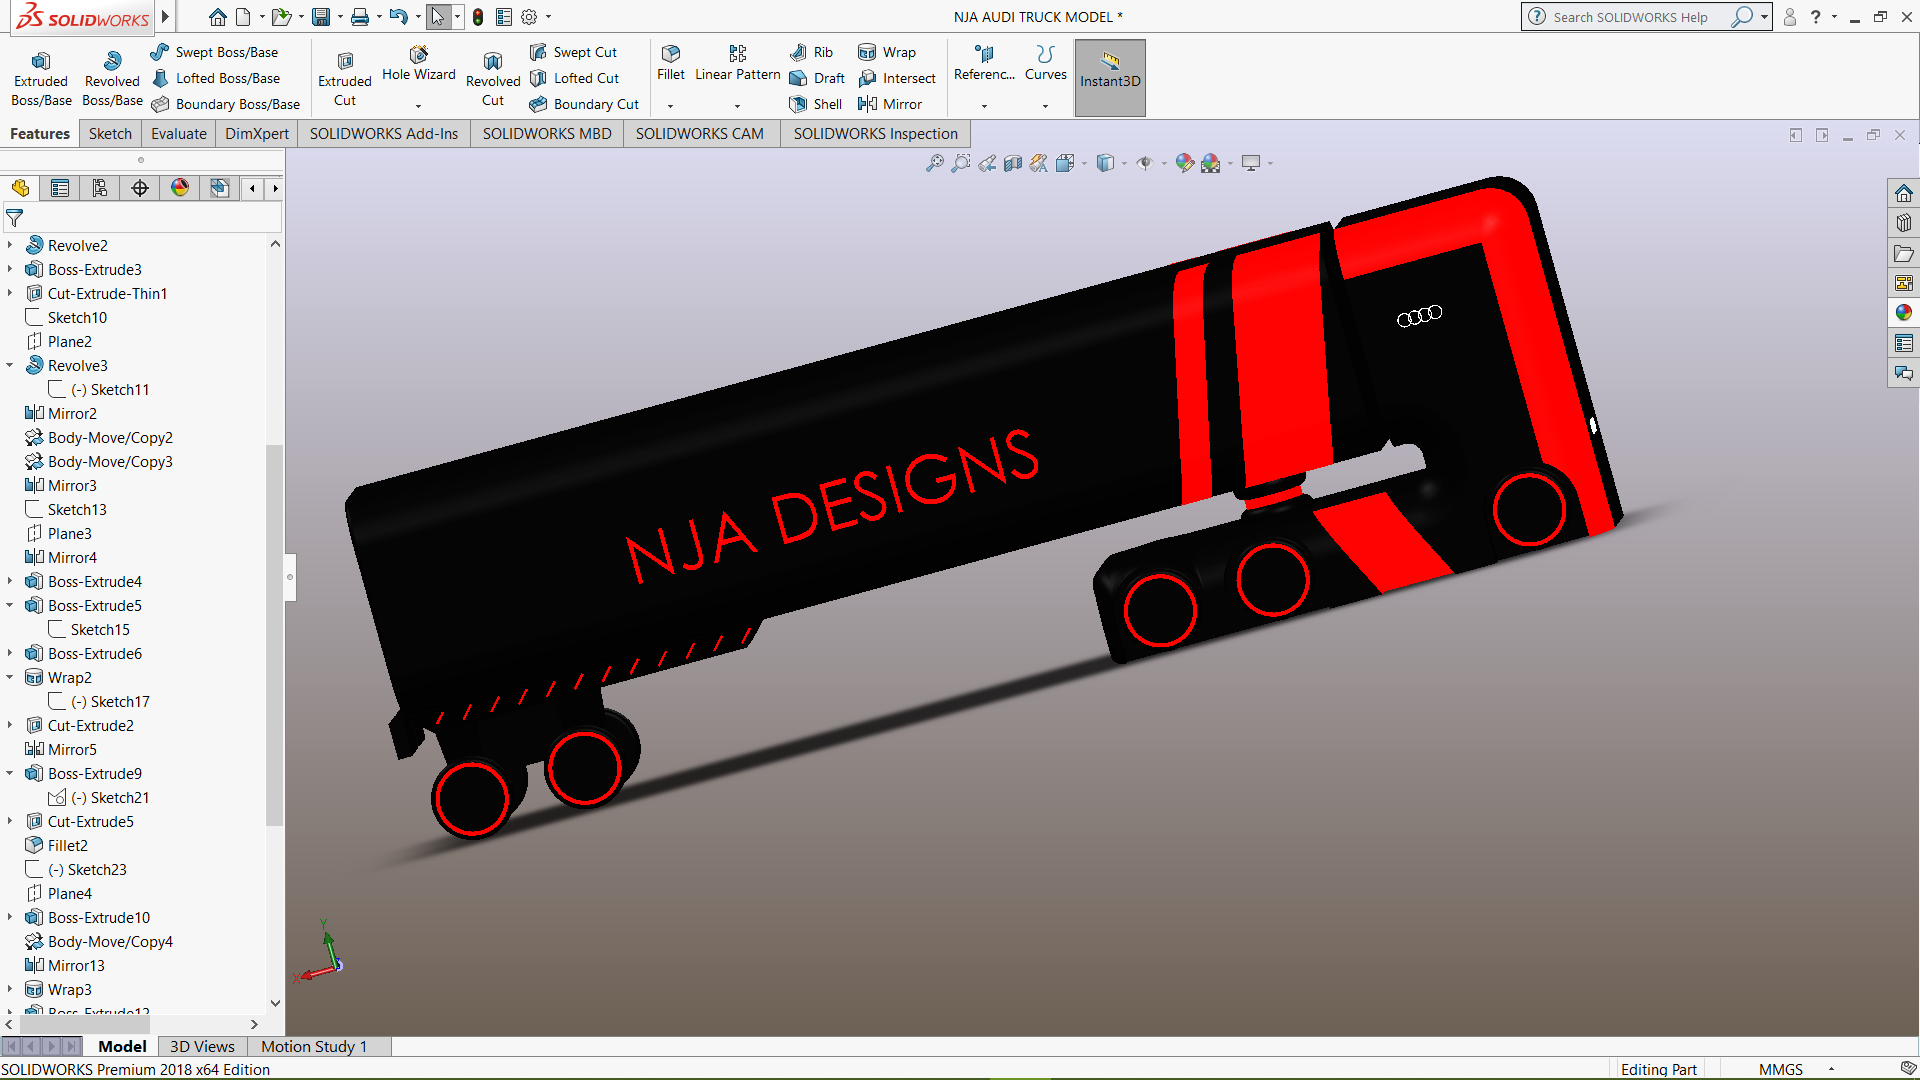Open the File Explorer task pane tab
1920x1080 pixels.
(x=1903, y=253)
